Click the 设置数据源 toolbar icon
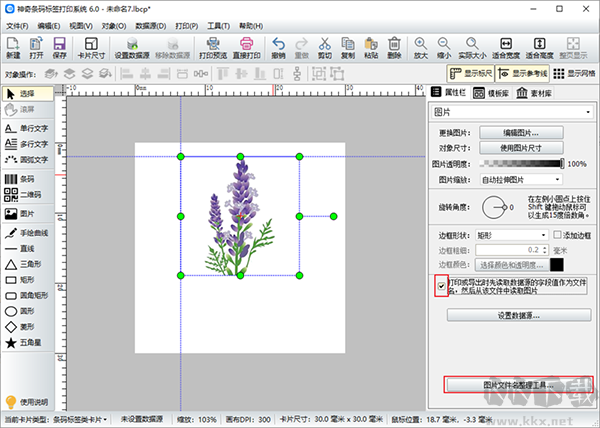Image resolution: width=600 pixels, height=428 pixels. click(132, 48)
